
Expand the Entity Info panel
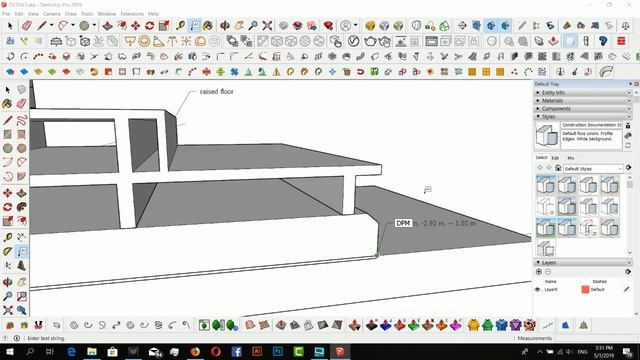click(583, 93)
